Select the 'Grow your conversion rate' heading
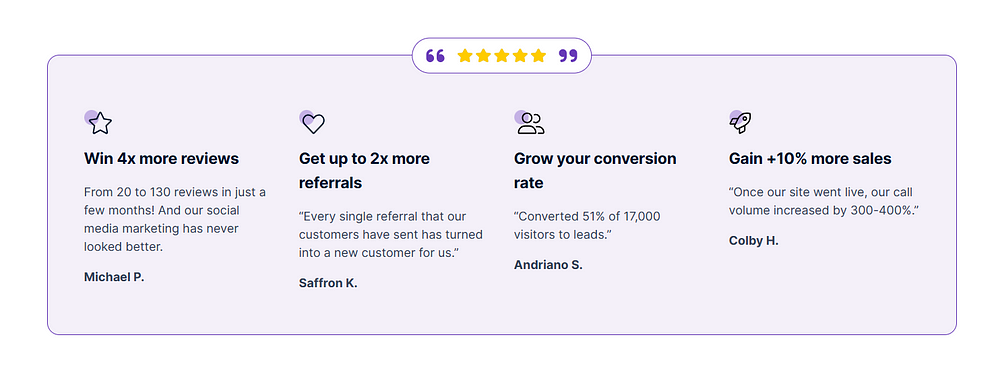This screenshot has width=1000, height=377. point(595,171)
